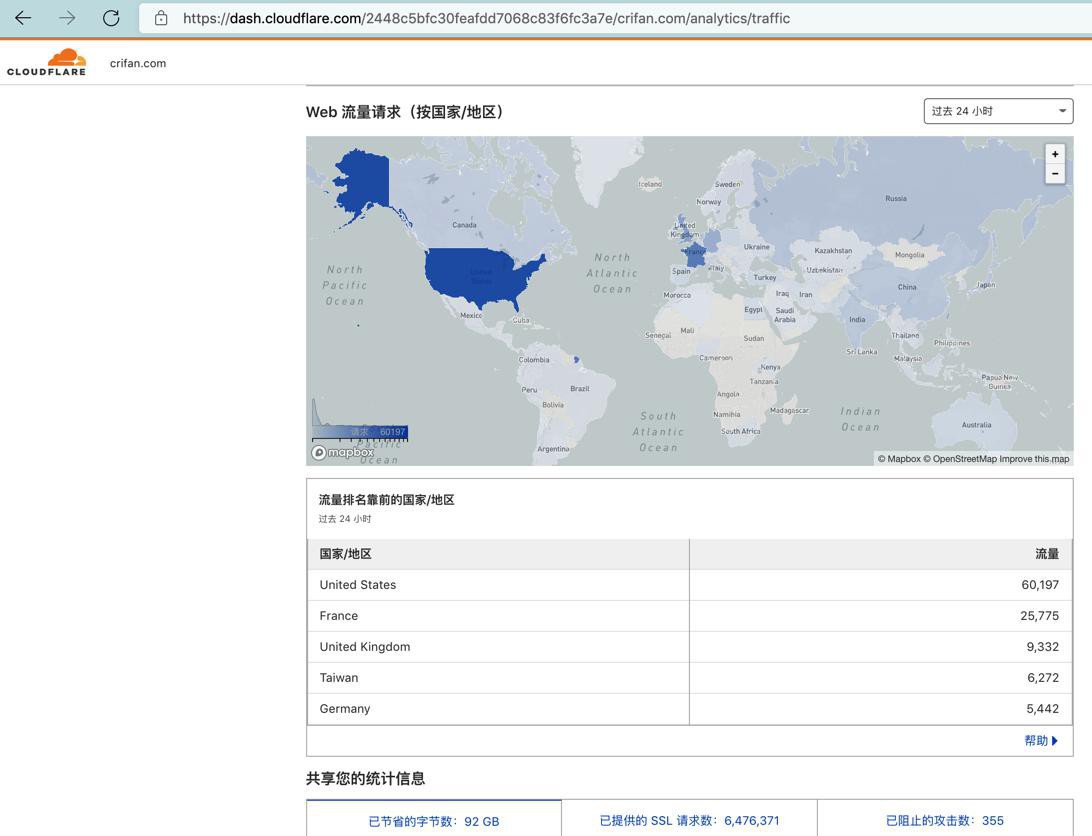Click the Taiwan row name

338,677
